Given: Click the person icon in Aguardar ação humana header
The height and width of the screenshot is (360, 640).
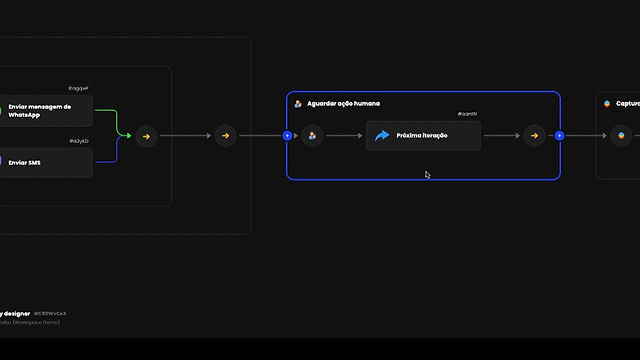Looking at the screenshot, I should click(x=298, y=104).
